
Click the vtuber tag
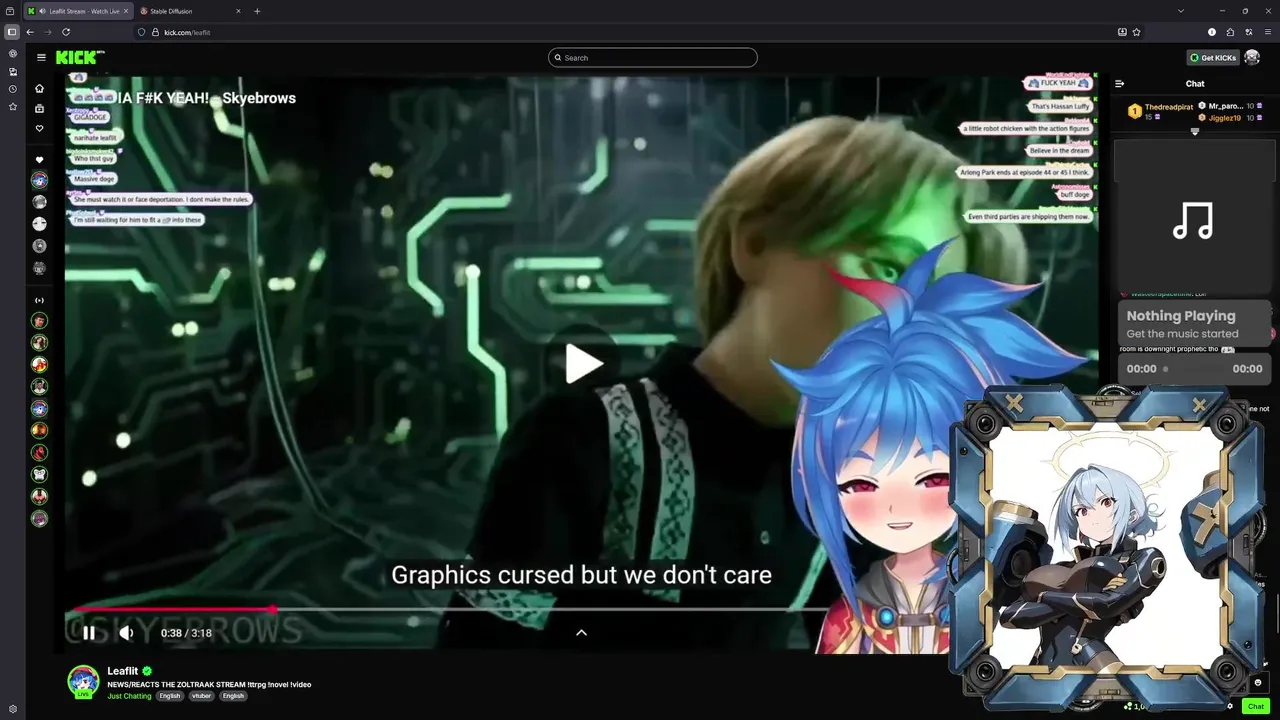point(202,696)
